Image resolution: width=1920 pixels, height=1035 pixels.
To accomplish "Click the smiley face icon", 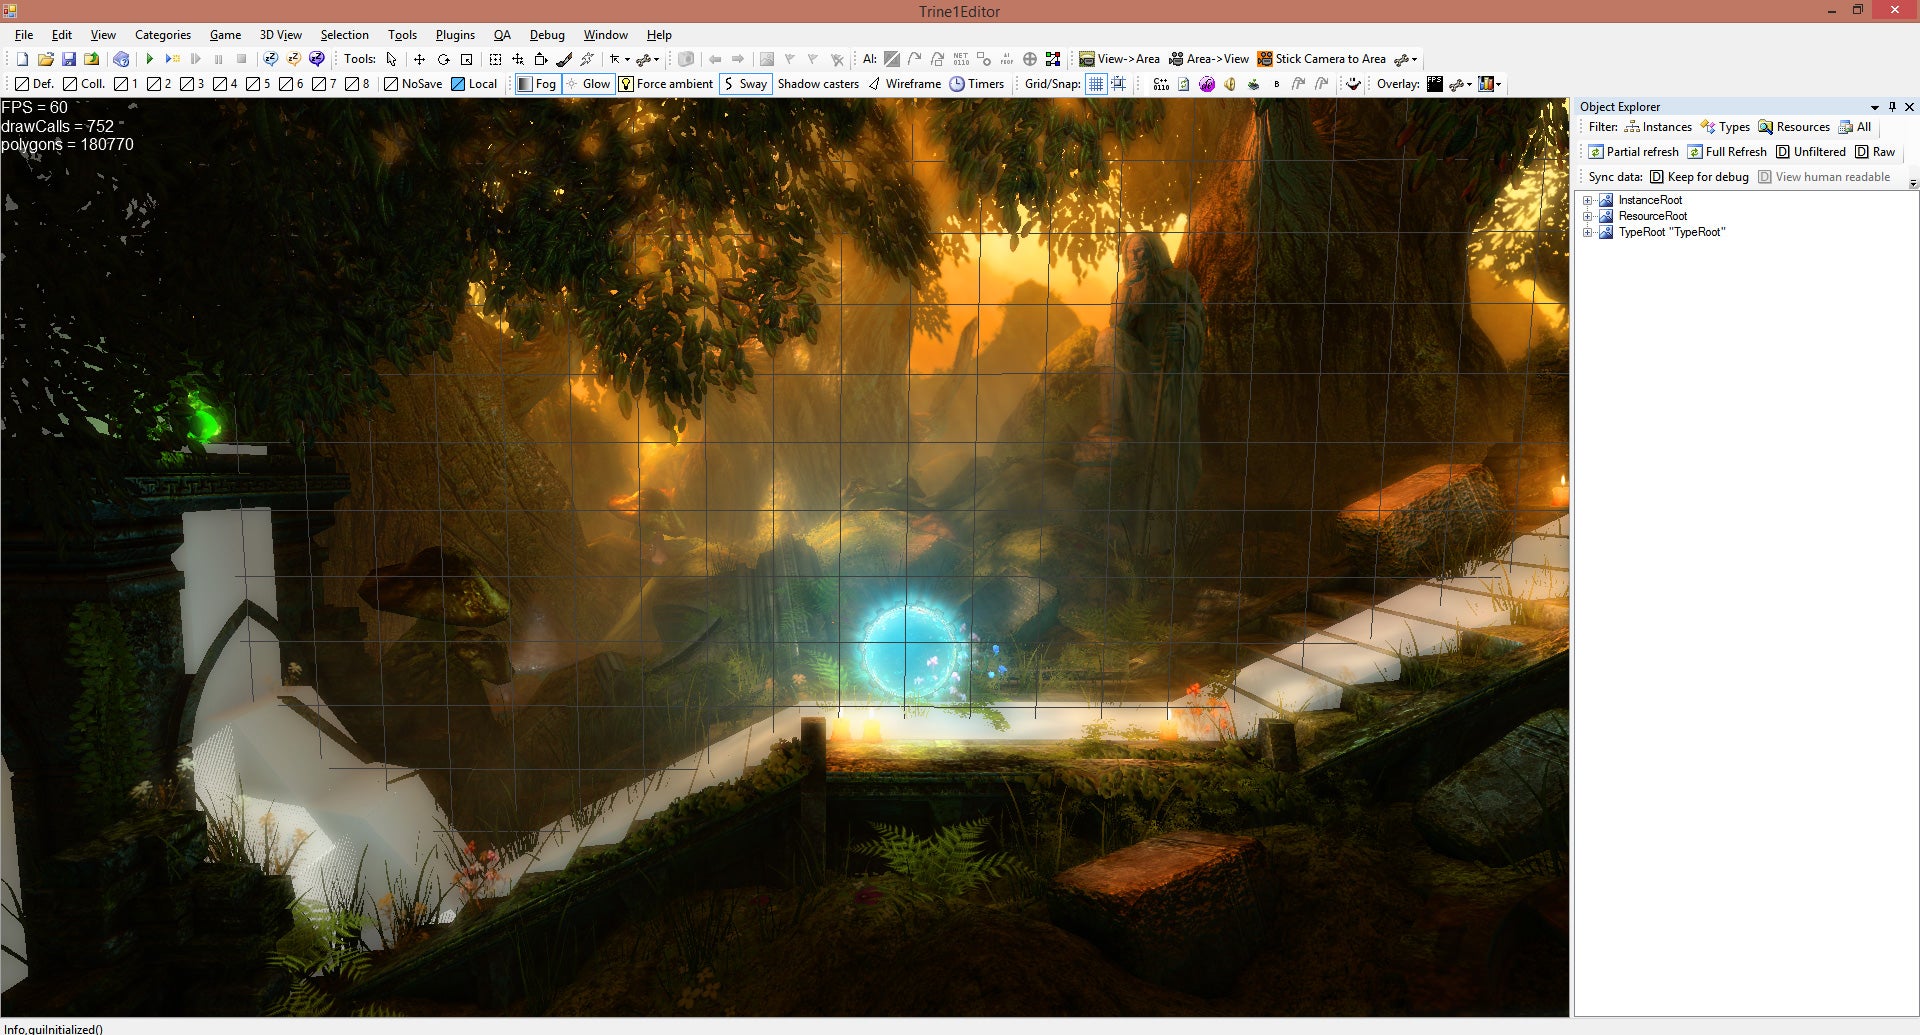I will [x=1353, y=84].
